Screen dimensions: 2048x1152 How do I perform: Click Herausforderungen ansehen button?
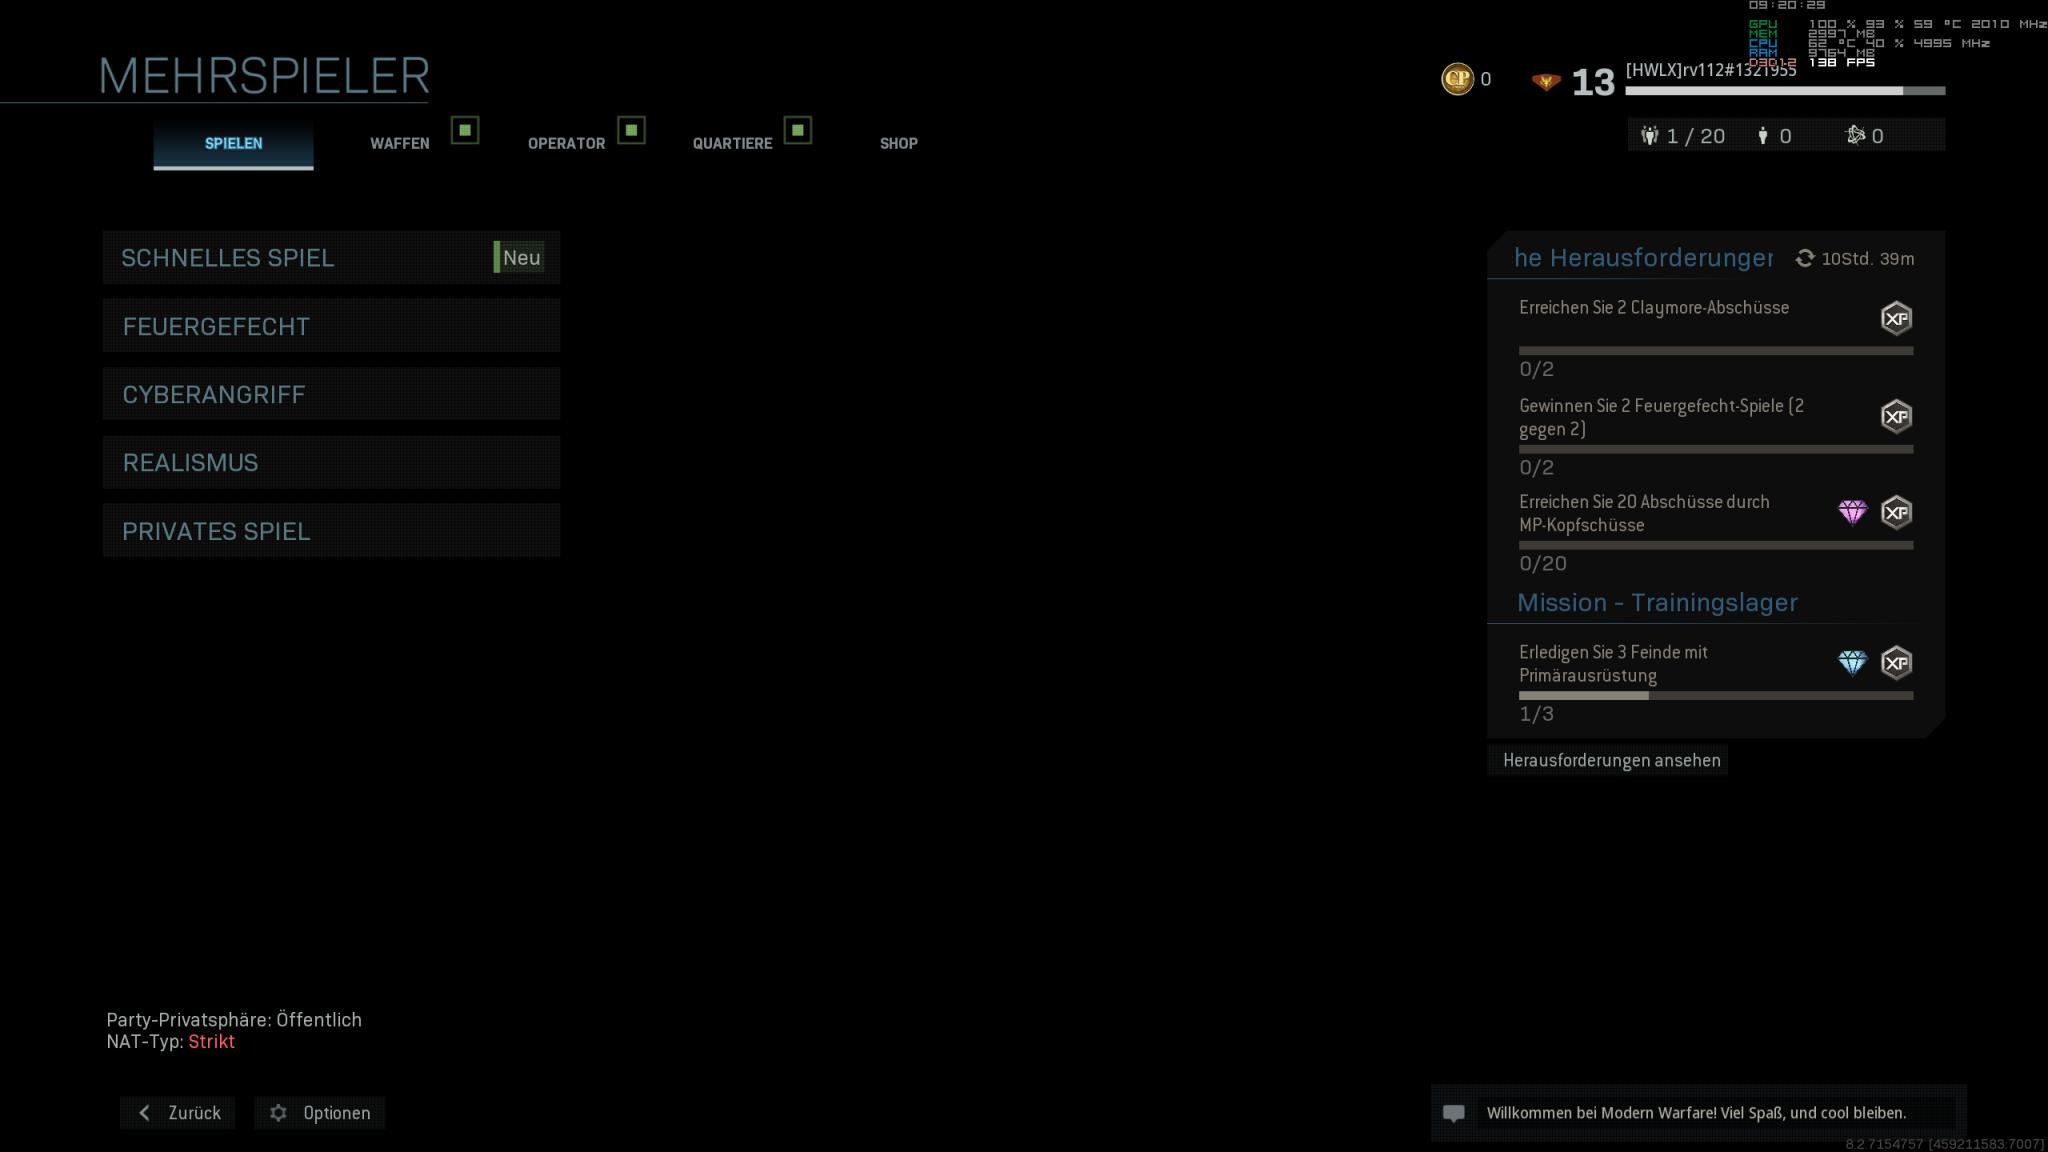coord(1610,760)
